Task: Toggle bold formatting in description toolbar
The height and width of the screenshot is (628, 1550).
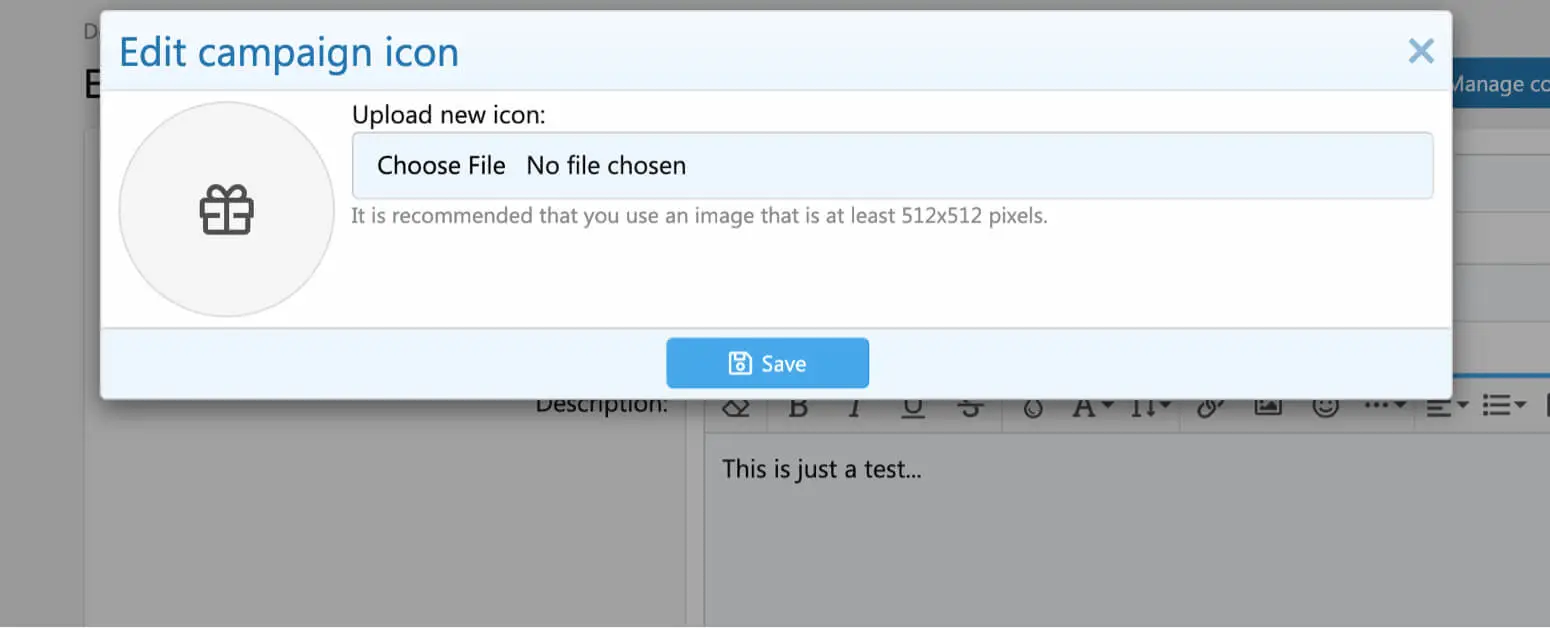Action: coord(798,407)
